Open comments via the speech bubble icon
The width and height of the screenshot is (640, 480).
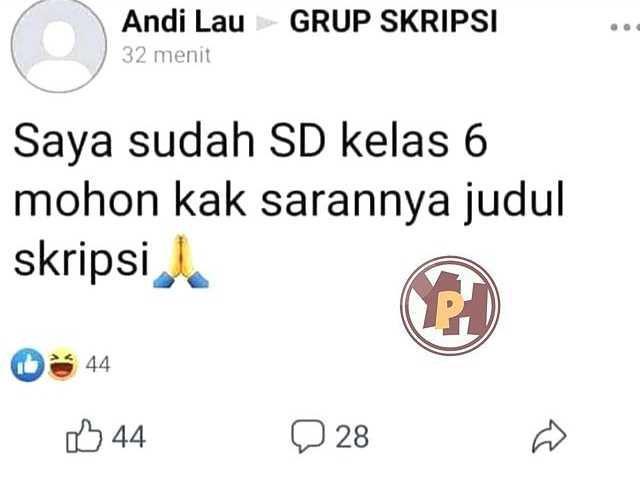pos(308,436)
